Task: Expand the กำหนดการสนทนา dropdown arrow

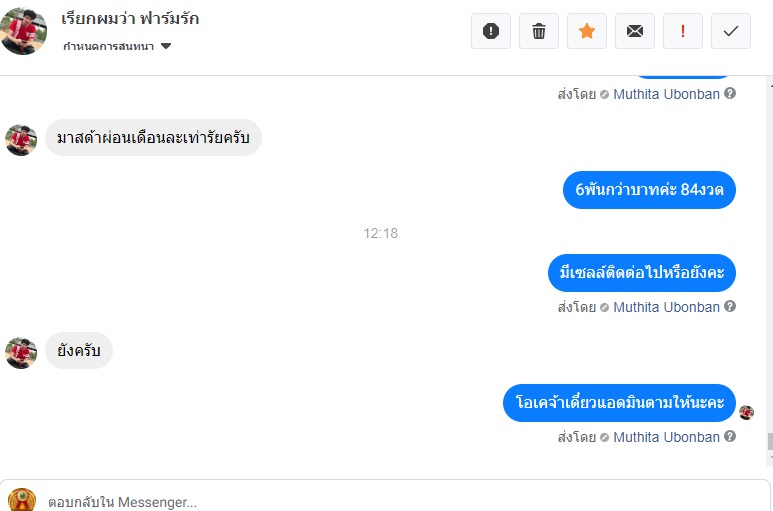Action: 166,46
